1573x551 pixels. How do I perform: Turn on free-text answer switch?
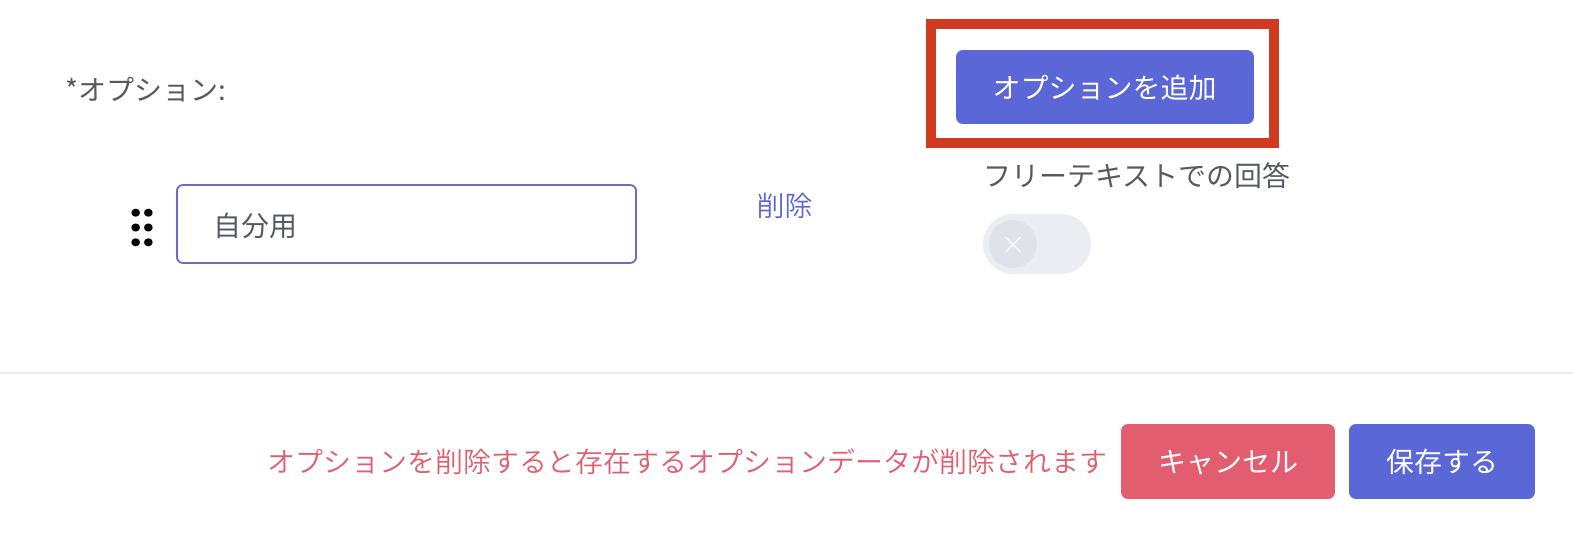pyautogui.click(x=1036, y=244)
